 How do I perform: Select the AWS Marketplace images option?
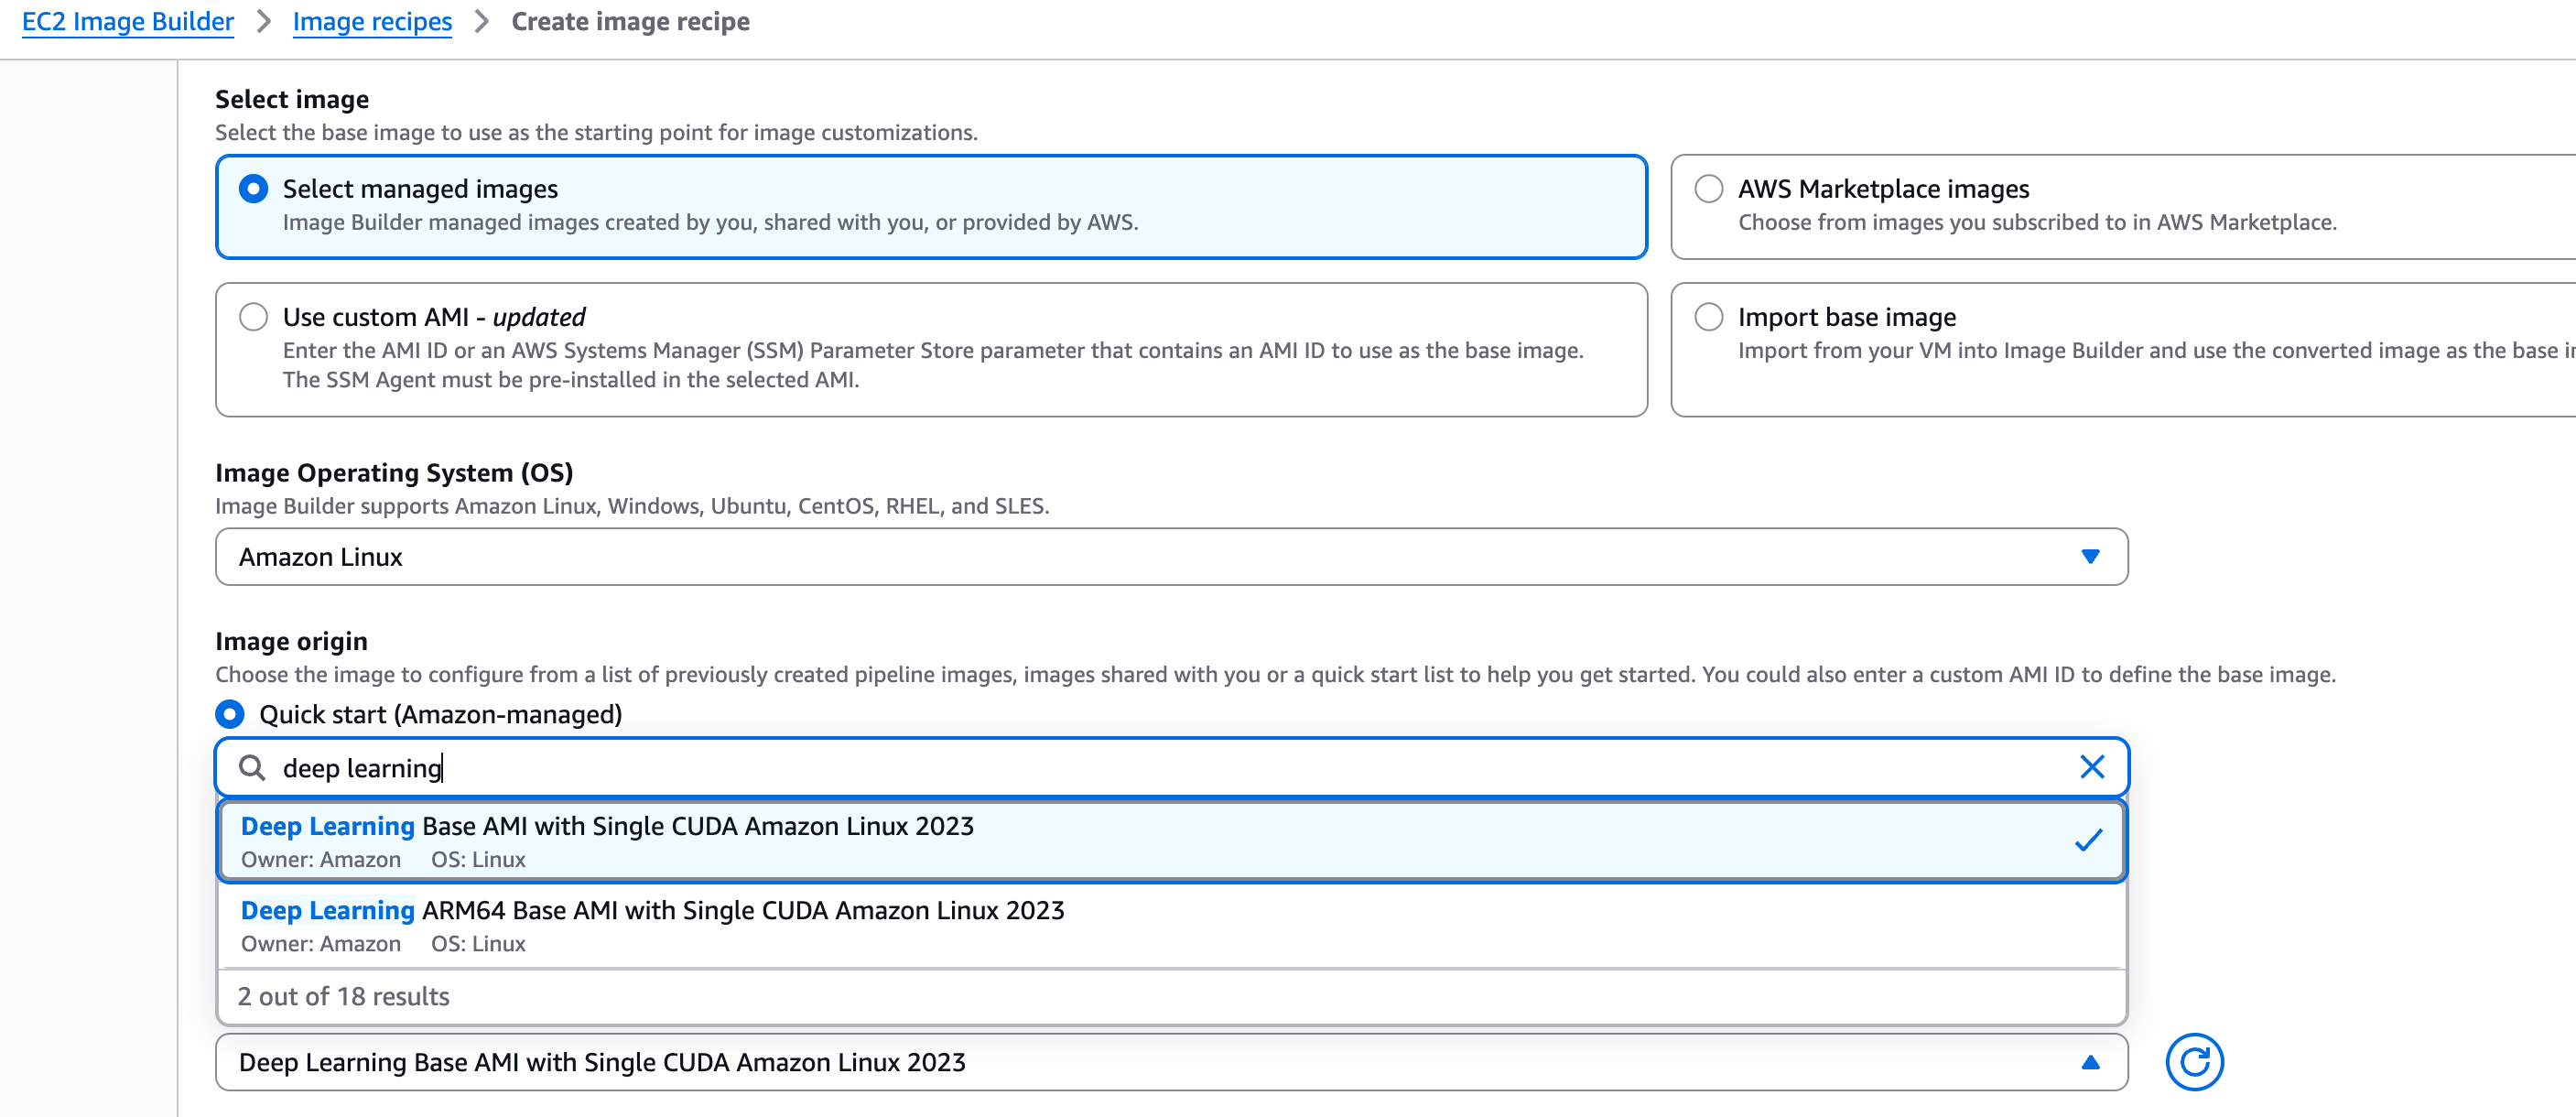click(1710, 188)
